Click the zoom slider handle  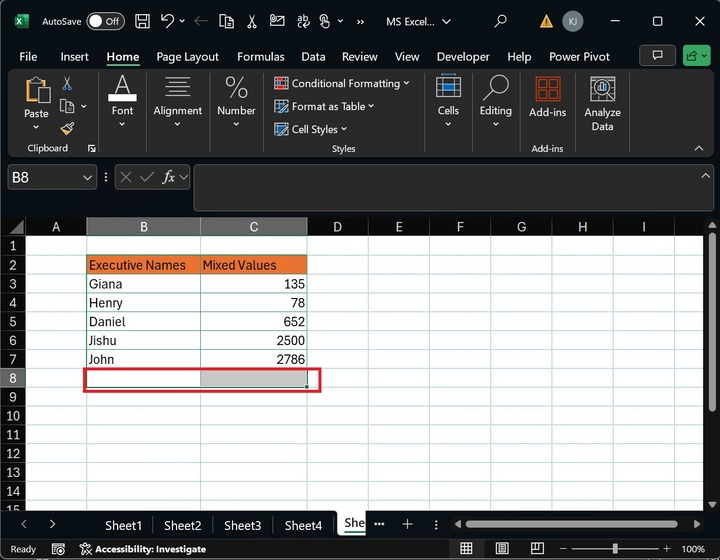coord(615,549)
